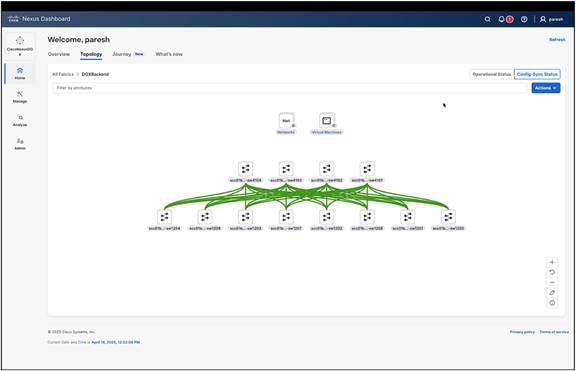Open Analyze in the sidebar
This screenshot has height=371, width=576.
click(x=20, y=120)
